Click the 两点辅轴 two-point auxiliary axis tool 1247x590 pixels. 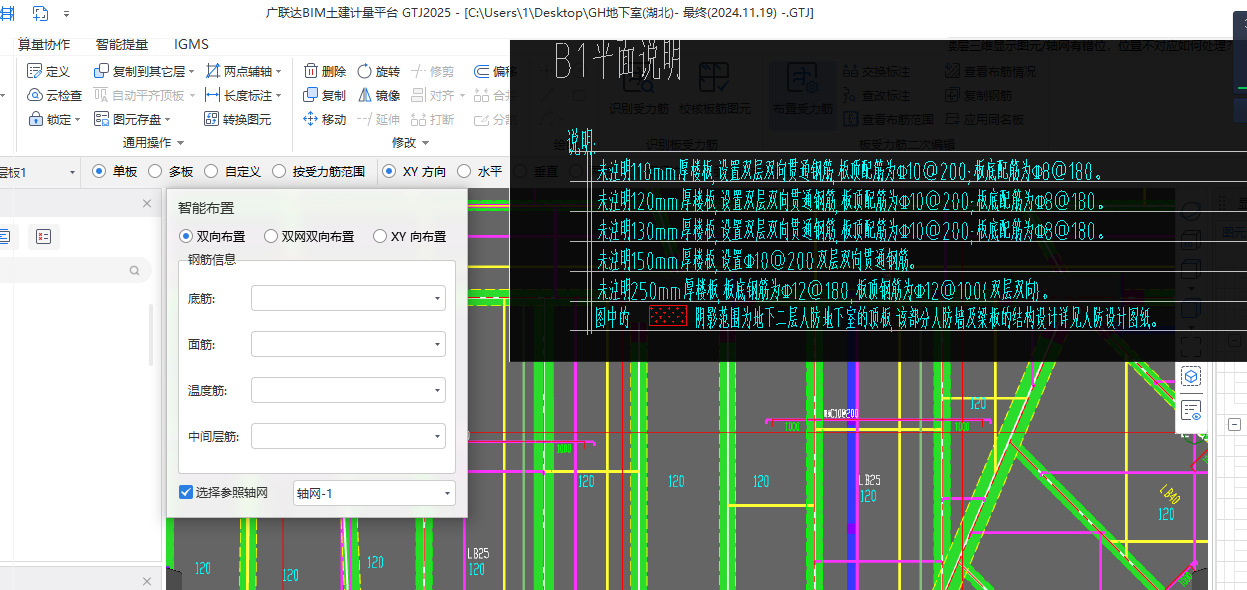(243, 71)
